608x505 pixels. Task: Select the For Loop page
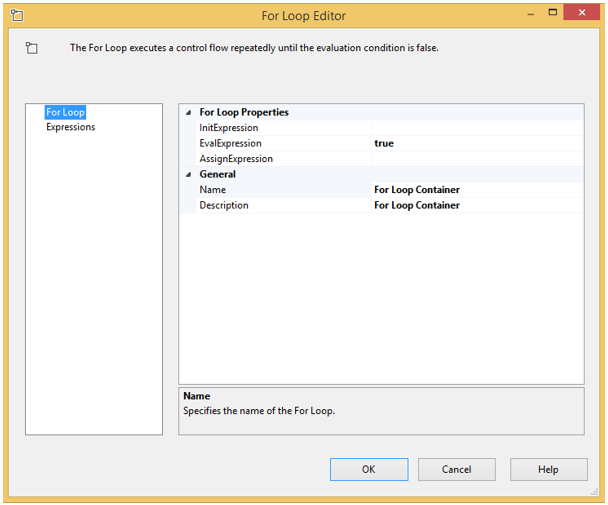point(67,113)
